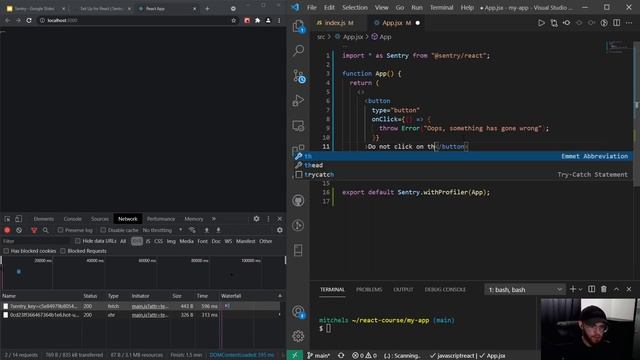Image resolution: width=640 pixels, height=360 pixels.
Task: Filter network requests by CSS
Action: [158, 241]
